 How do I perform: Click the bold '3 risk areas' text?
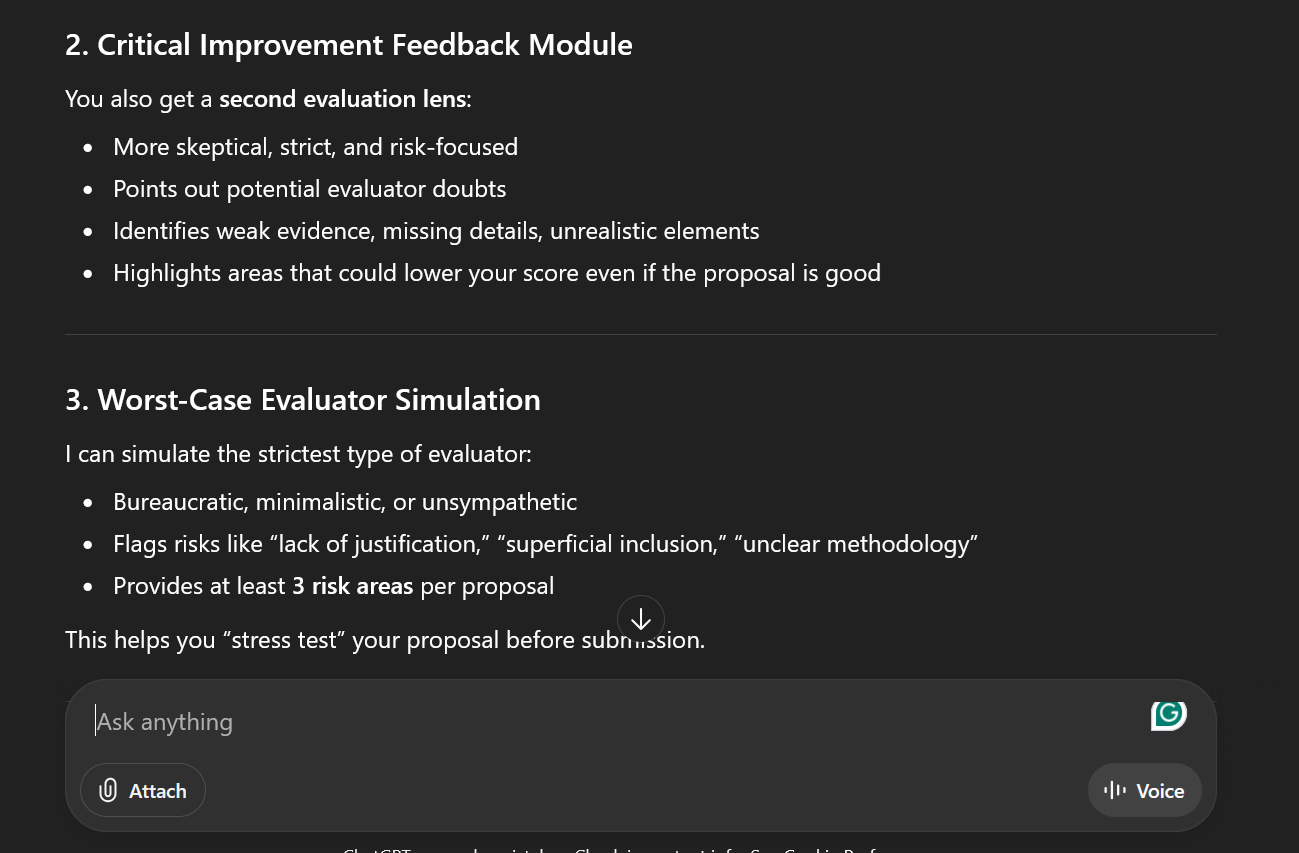(352, 586)
